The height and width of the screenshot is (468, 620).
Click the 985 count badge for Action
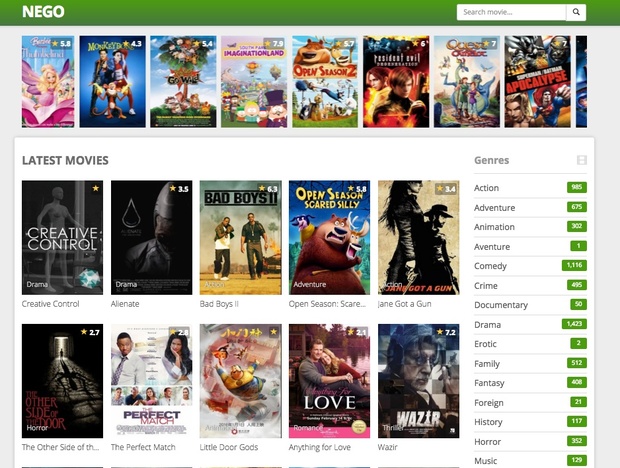point(577,187)
